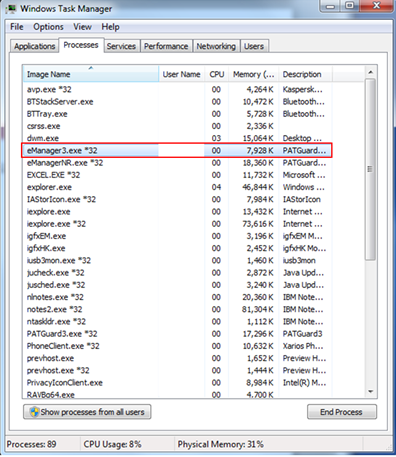Select the dwm.exe process
This screenshot has height=457, width=396.
(177, 138)
